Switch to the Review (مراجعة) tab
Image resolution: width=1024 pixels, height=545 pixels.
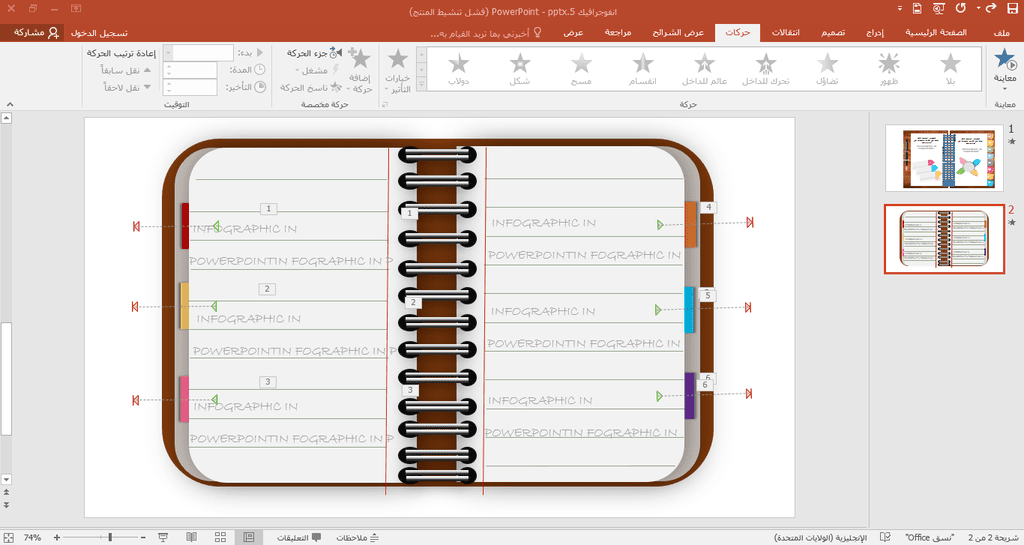[617, 33]
